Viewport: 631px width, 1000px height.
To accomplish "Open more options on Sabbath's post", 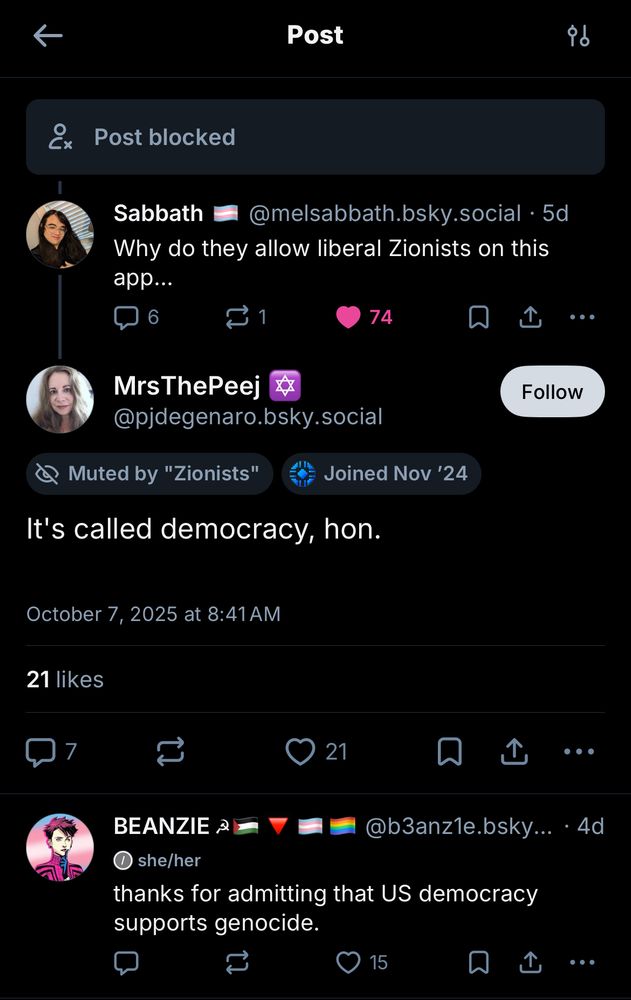I will pos(581,317).
